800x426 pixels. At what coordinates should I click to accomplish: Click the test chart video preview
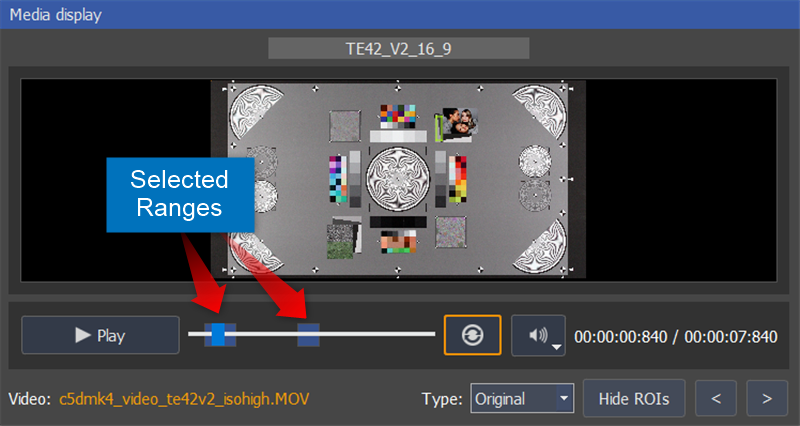tap(398, 180)
